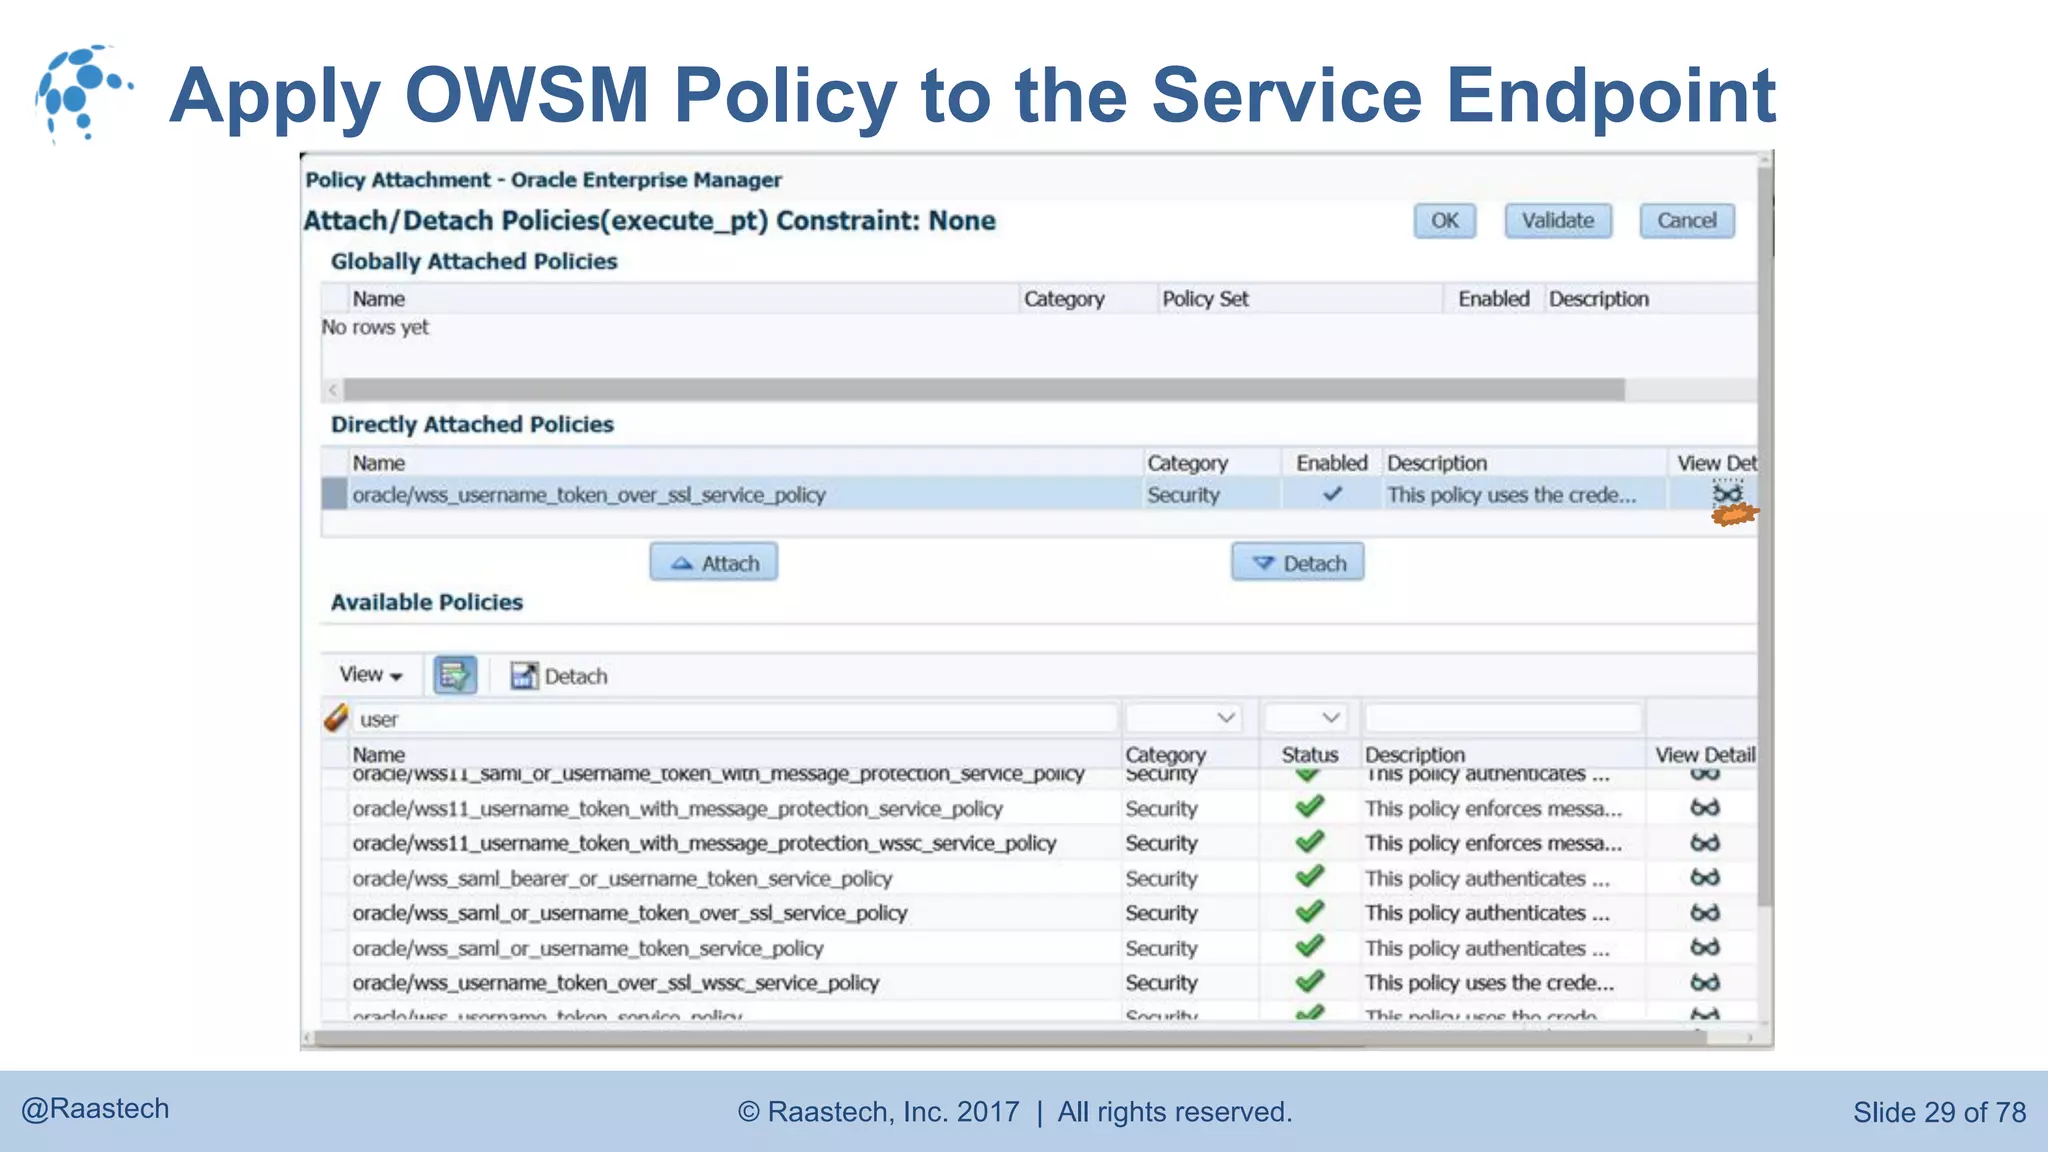Image resolution: width=2048 pixels, height=1152 pixels.
Task: Click the query-by-example filter icon
Action: [454, 675]
